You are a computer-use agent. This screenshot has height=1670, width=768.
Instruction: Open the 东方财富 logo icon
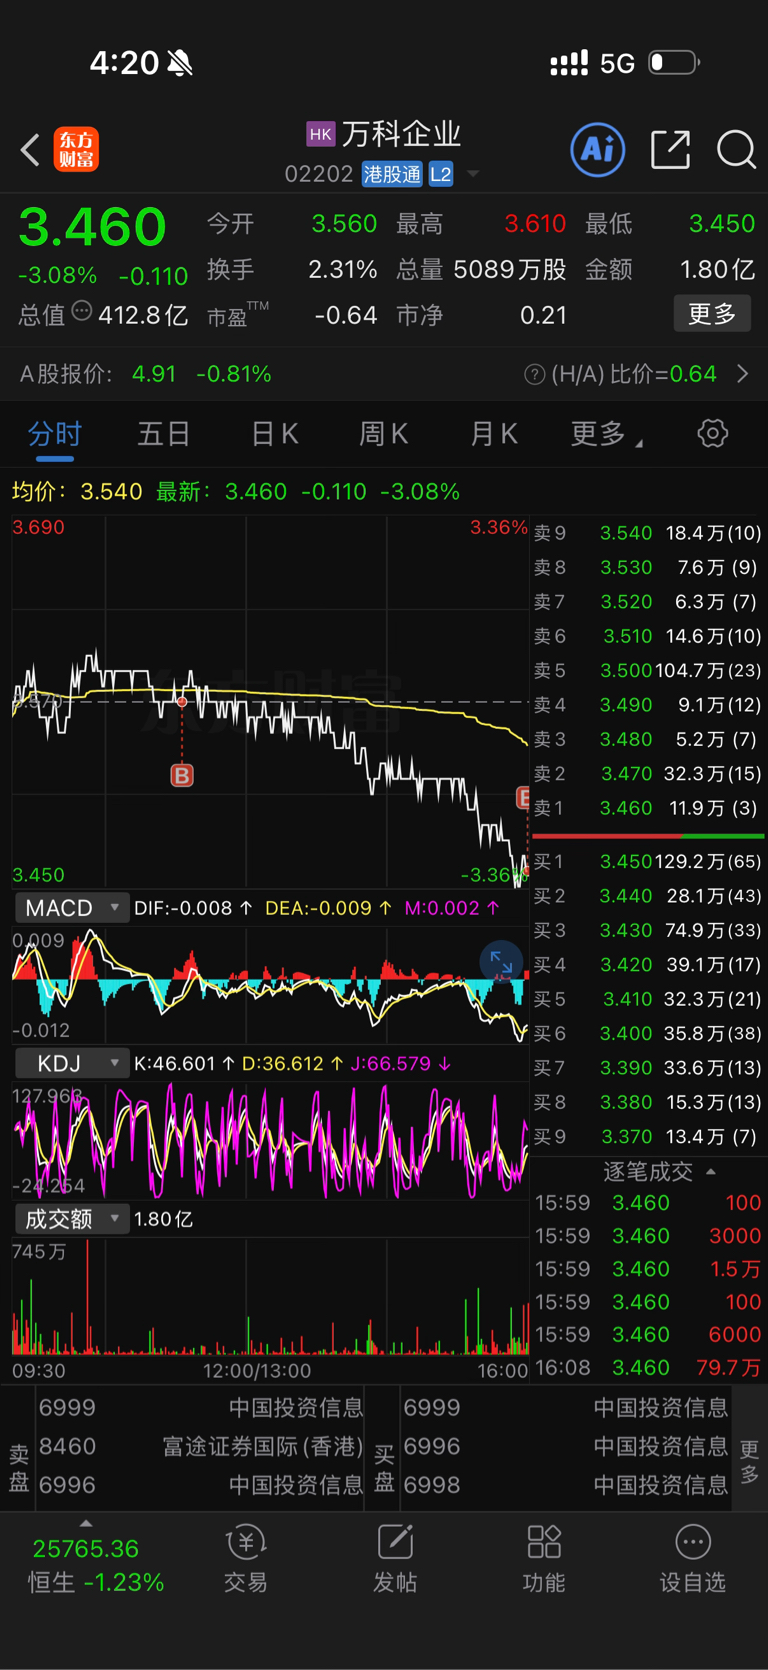76,150
